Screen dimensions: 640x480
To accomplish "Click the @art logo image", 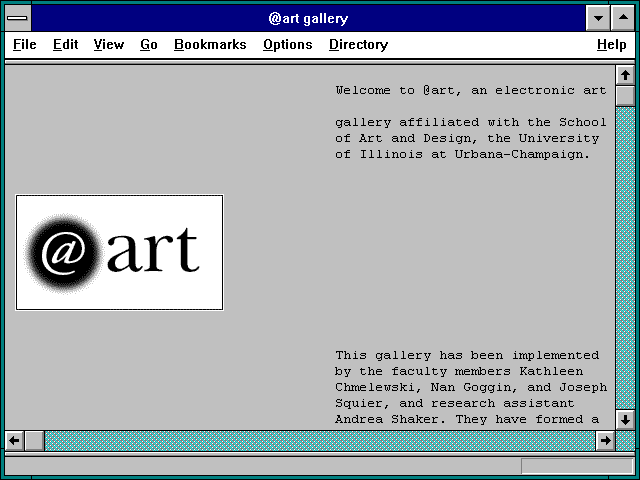I will [120, 253].
